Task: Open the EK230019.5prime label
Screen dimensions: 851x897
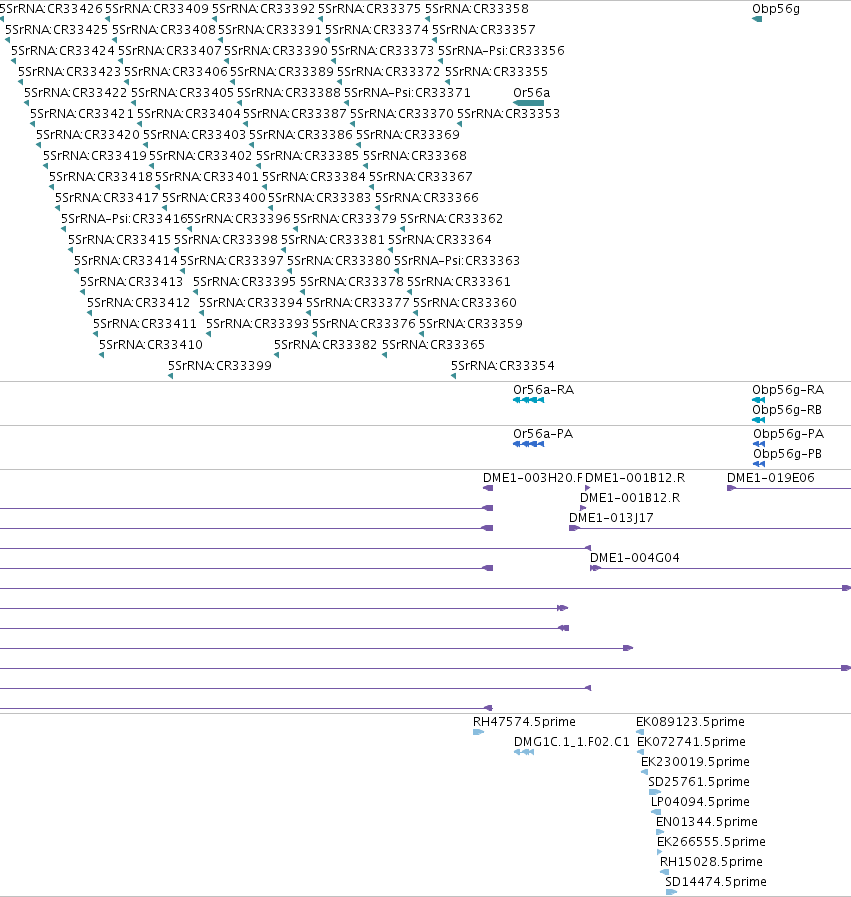Action: pos(695,761)
